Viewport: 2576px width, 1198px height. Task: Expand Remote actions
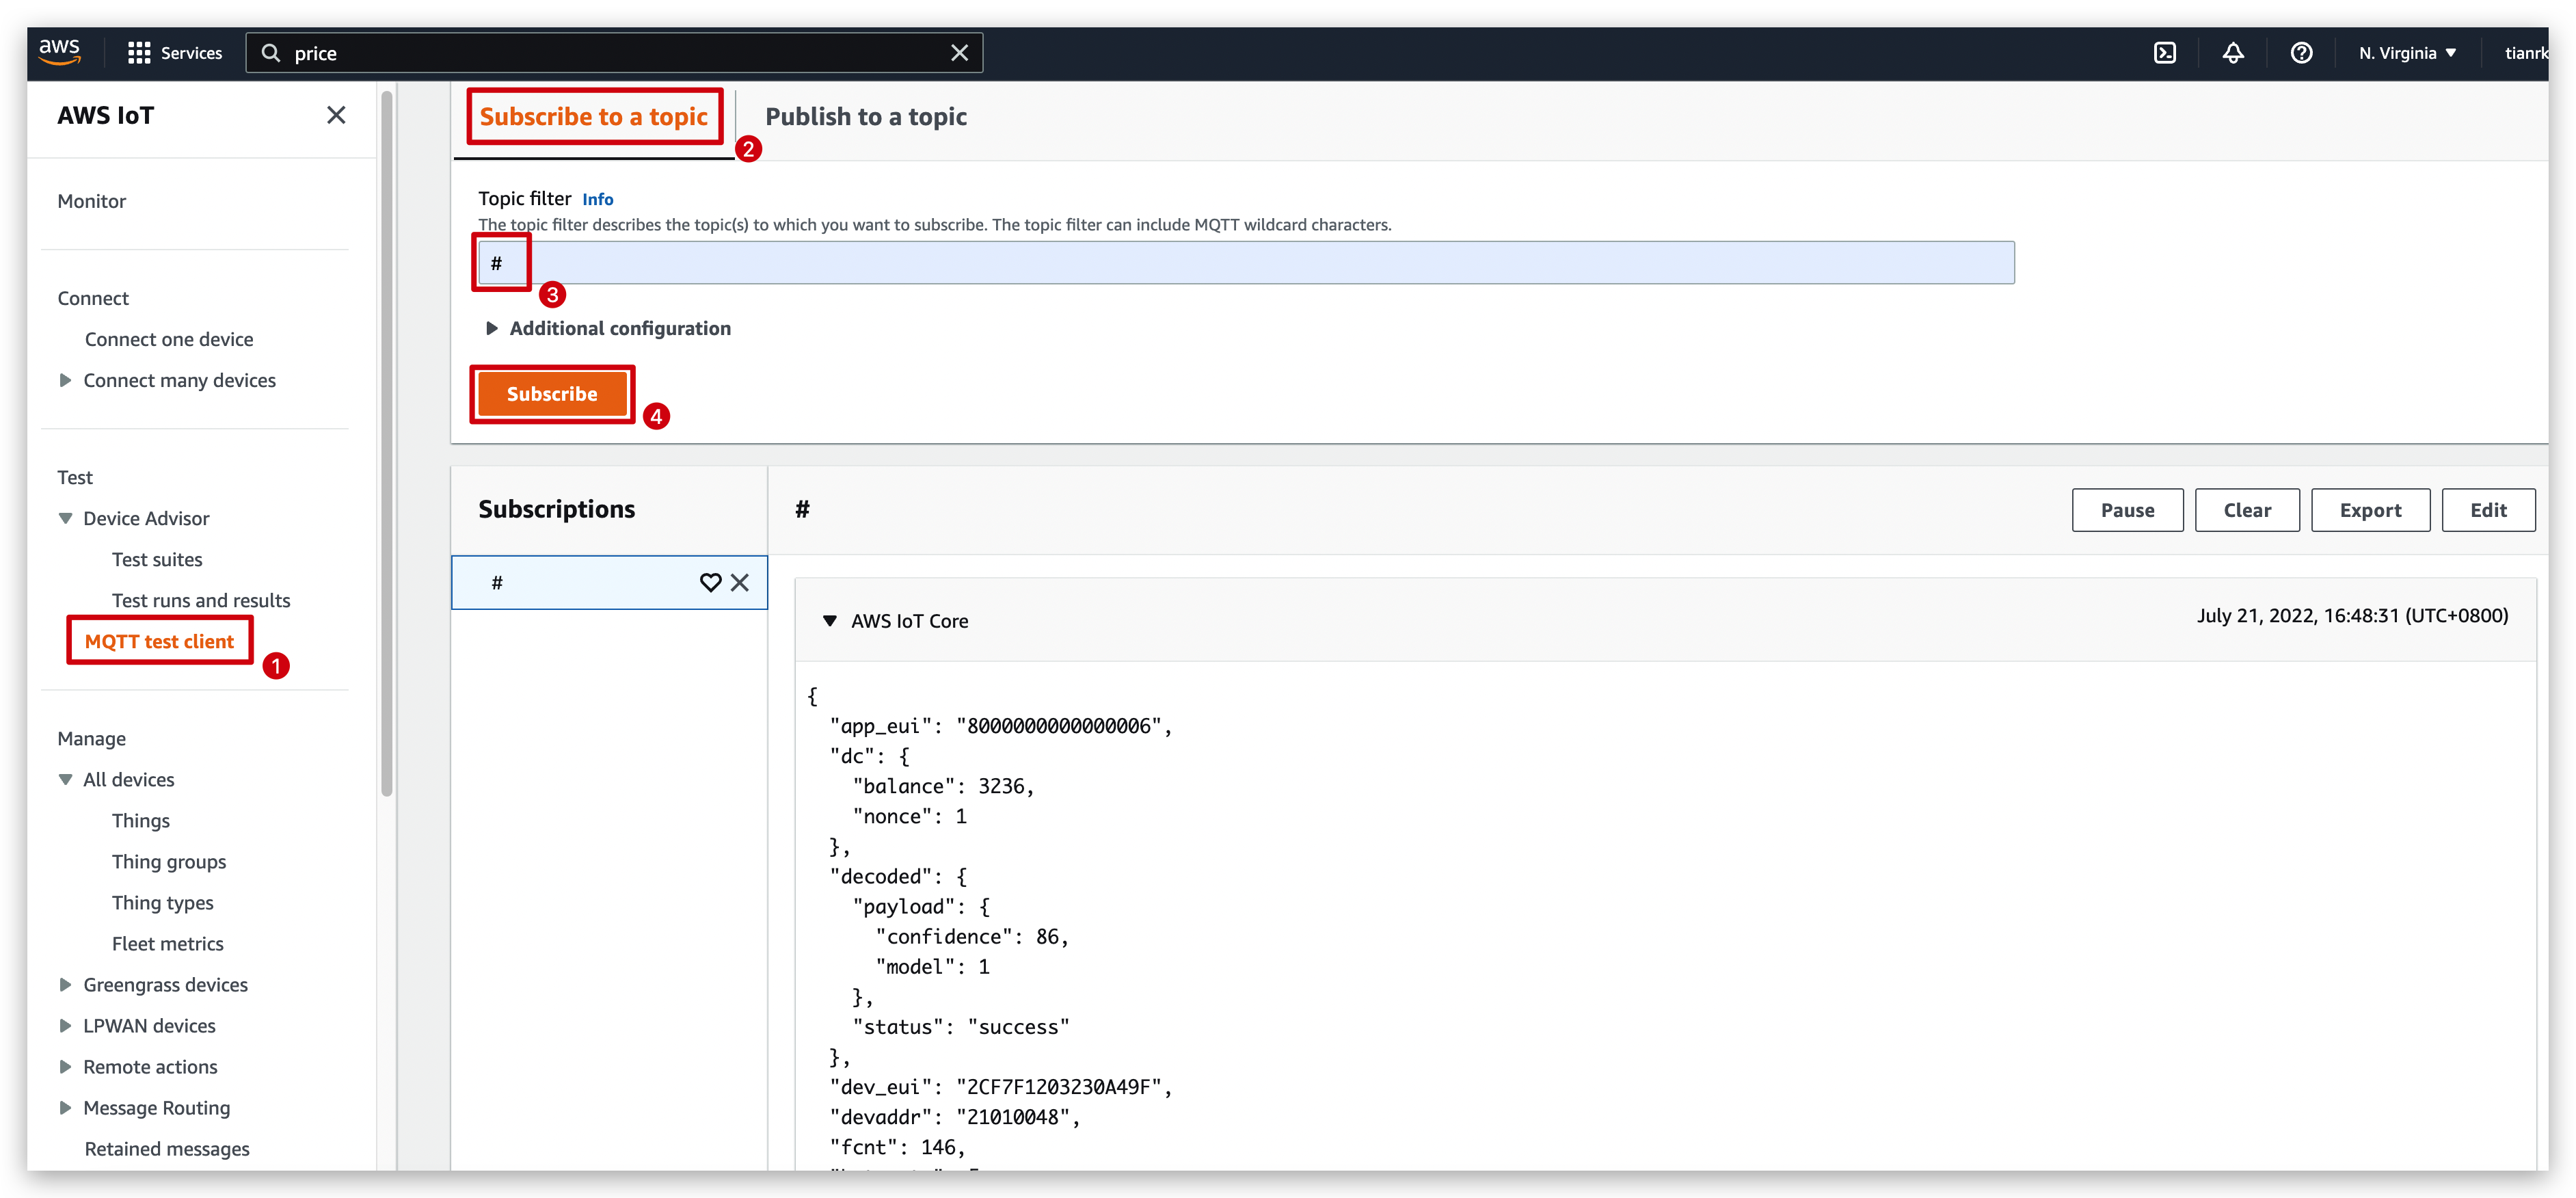(65, 1066)
